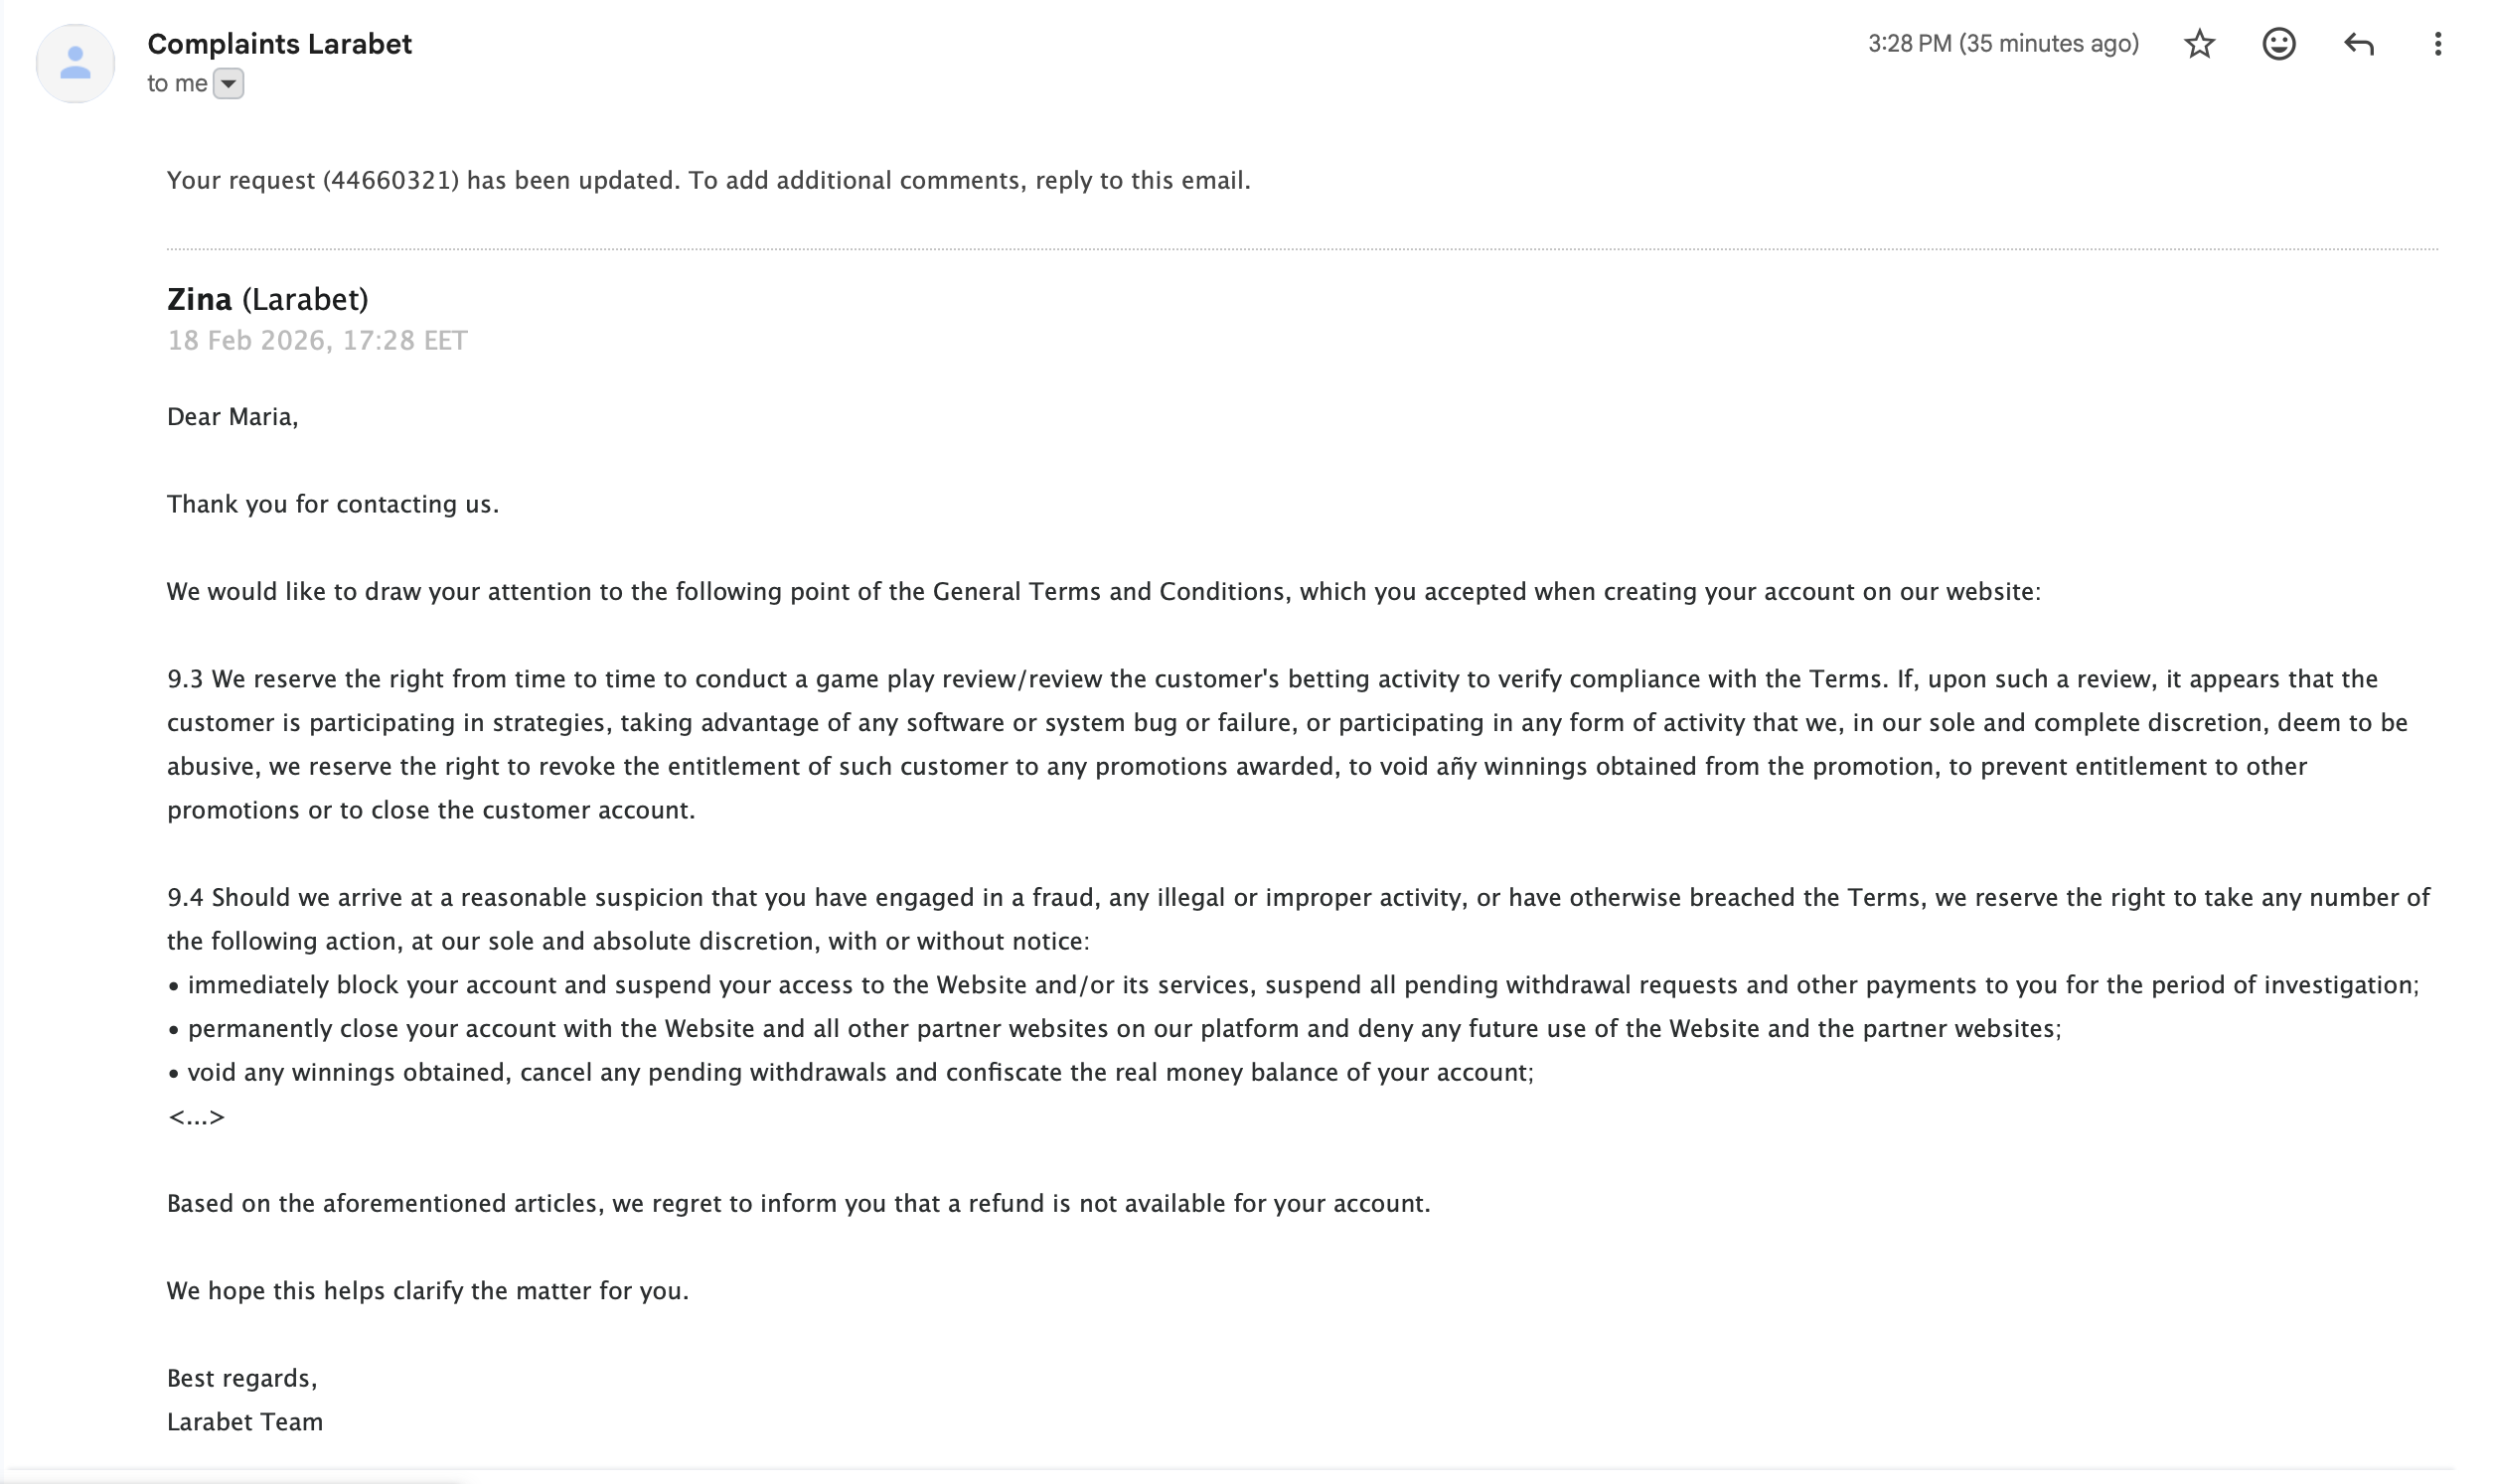Star this email from Complaints Larabet

point(2199,44)
